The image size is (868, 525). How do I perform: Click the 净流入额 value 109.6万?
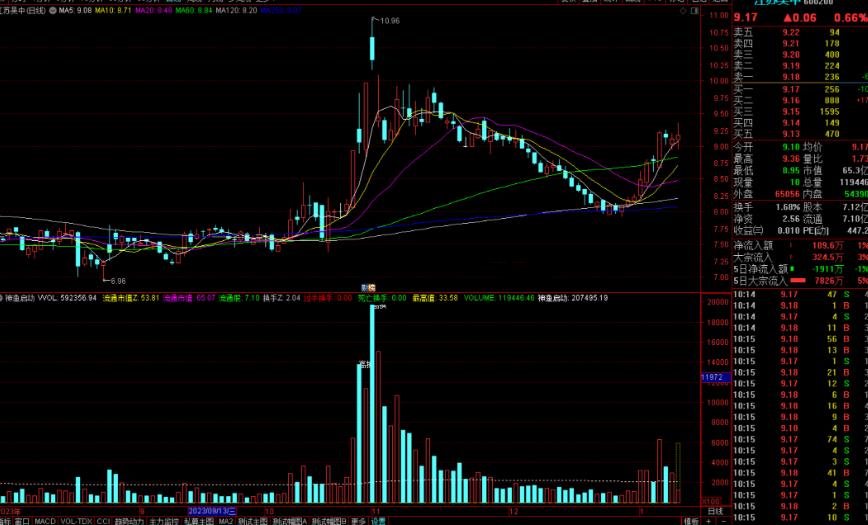point(828,245)
